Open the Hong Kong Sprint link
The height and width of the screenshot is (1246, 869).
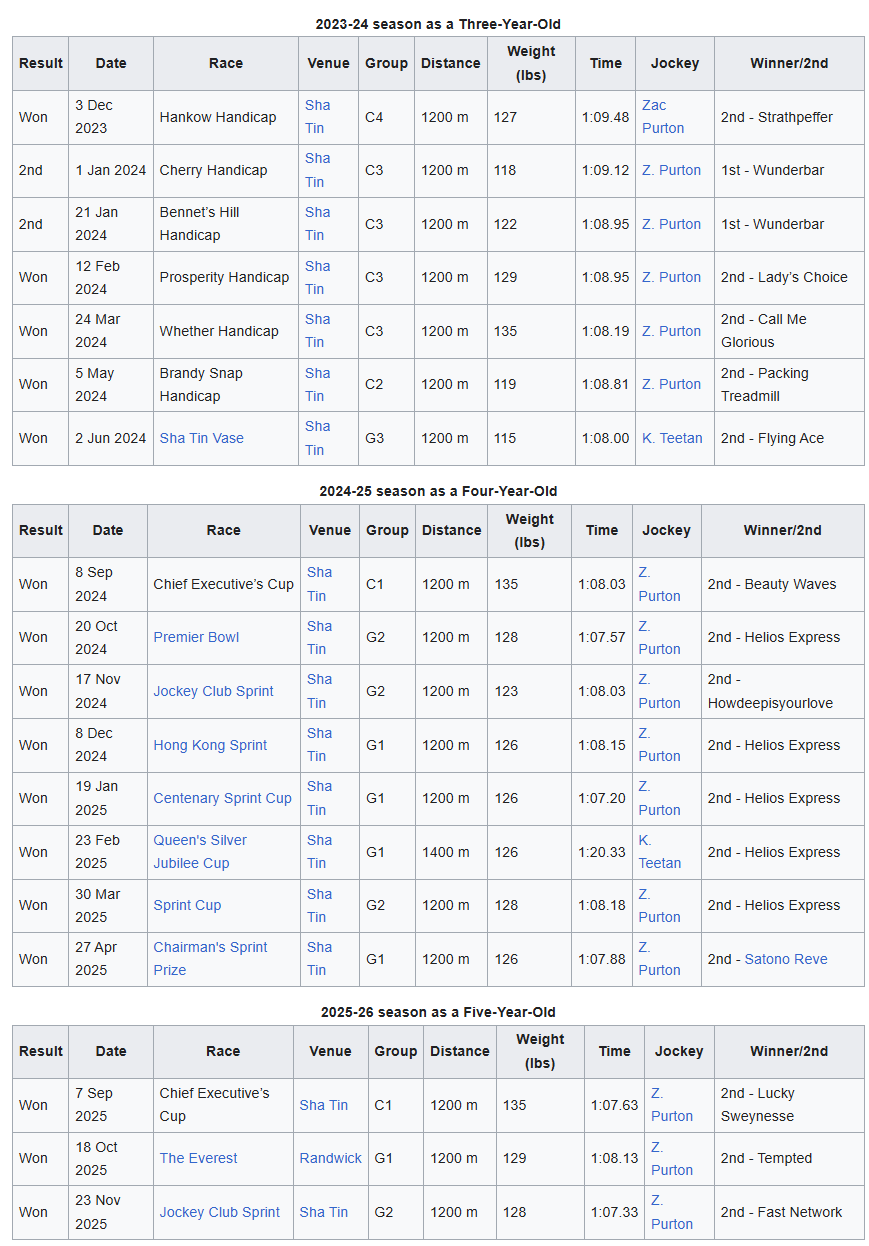click(210, 745)
